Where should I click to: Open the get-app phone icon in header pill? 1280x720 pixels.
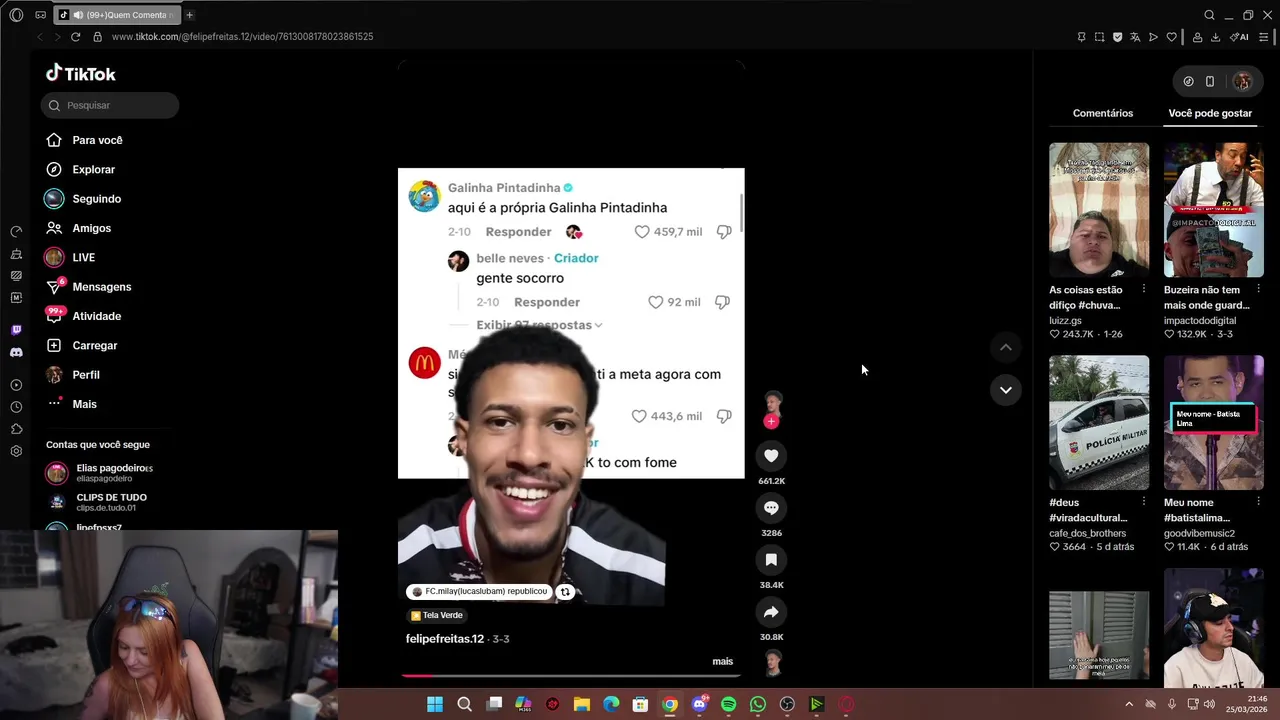coord(1210,82)
